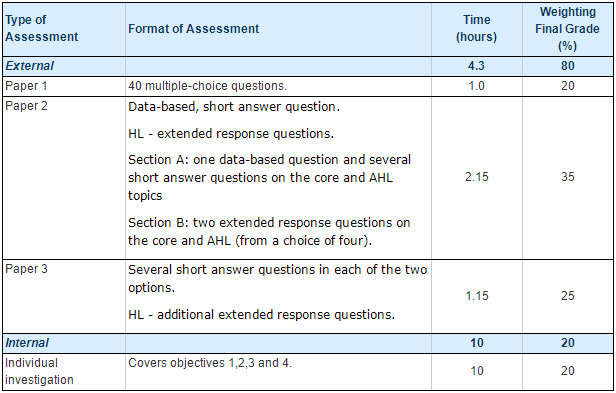The height and width of the screenshot is (393, 616).
Task: Click the 'Internal' row label
Action: pyautogui.click(x=27, y=343)
